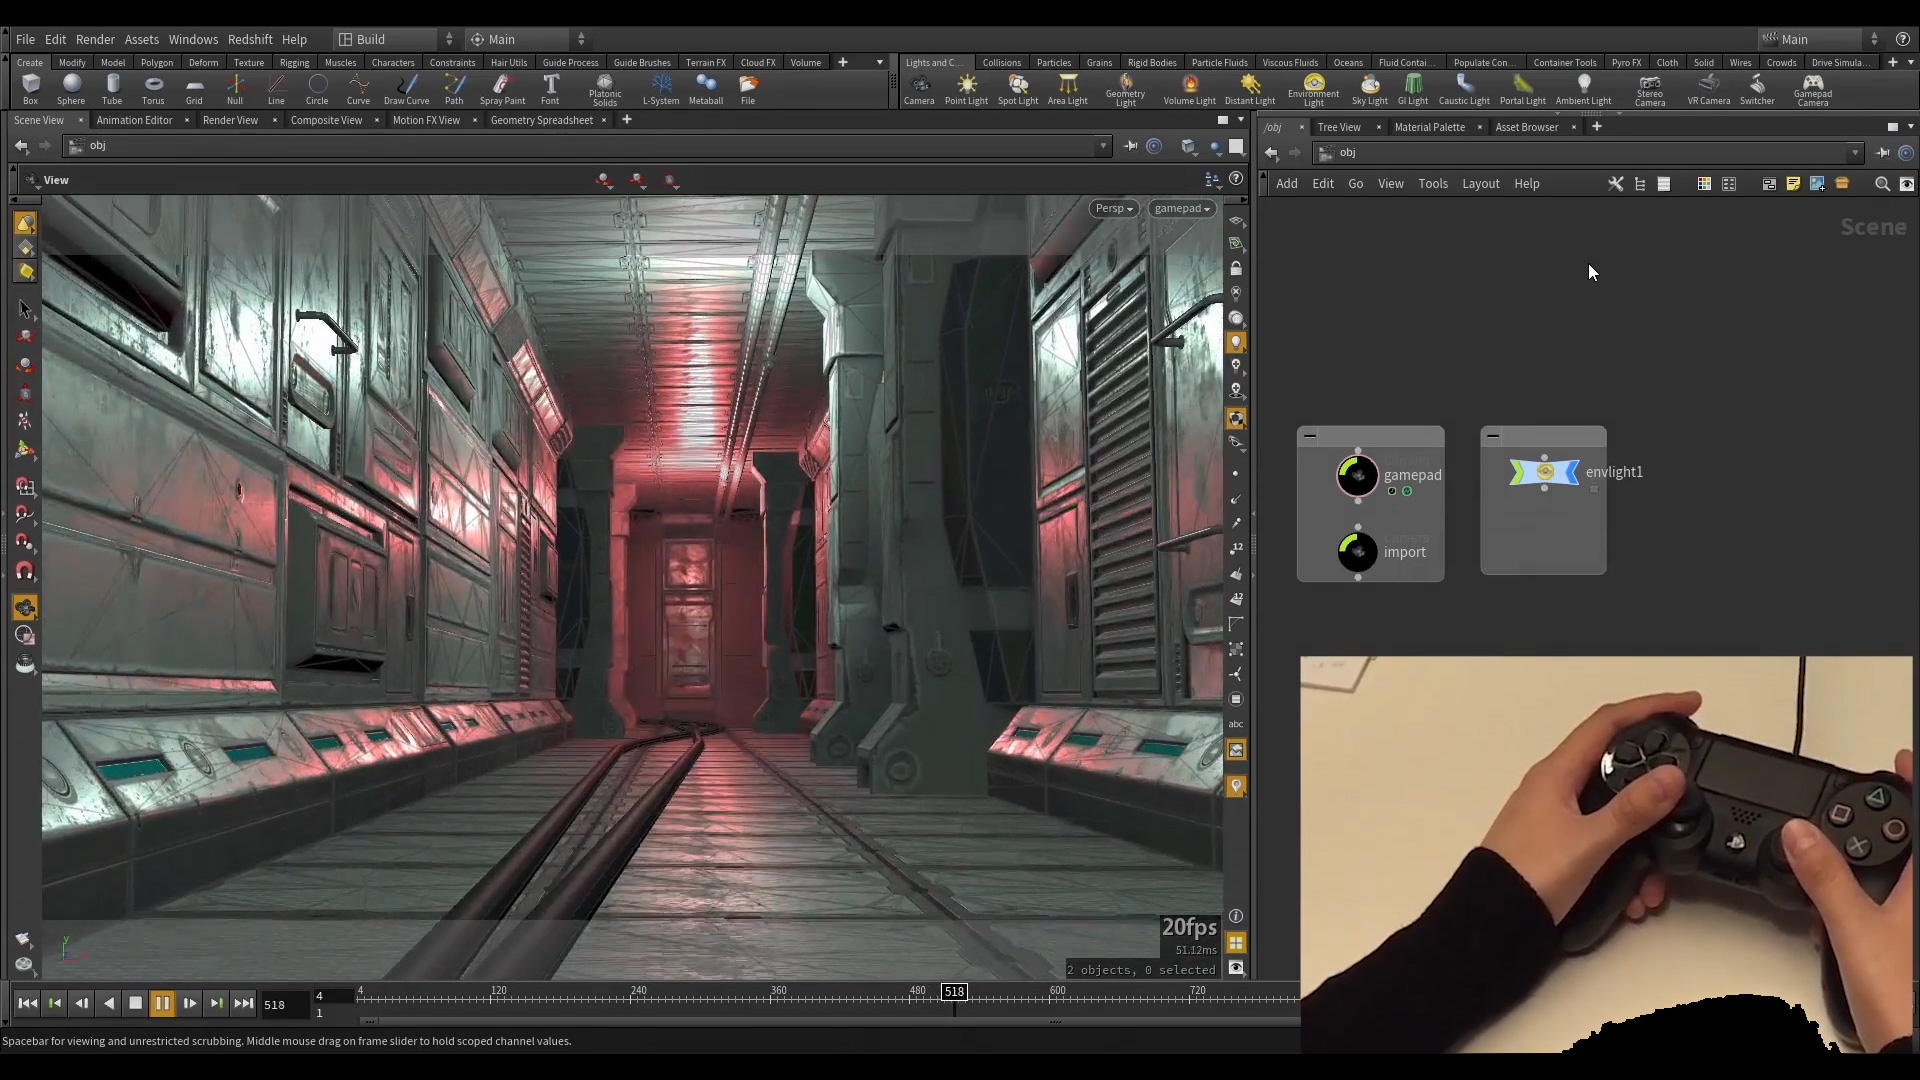Select the L-System shelf tool
The height and width of the screenshot is (1080, 1920).
(x=661, y=90)
